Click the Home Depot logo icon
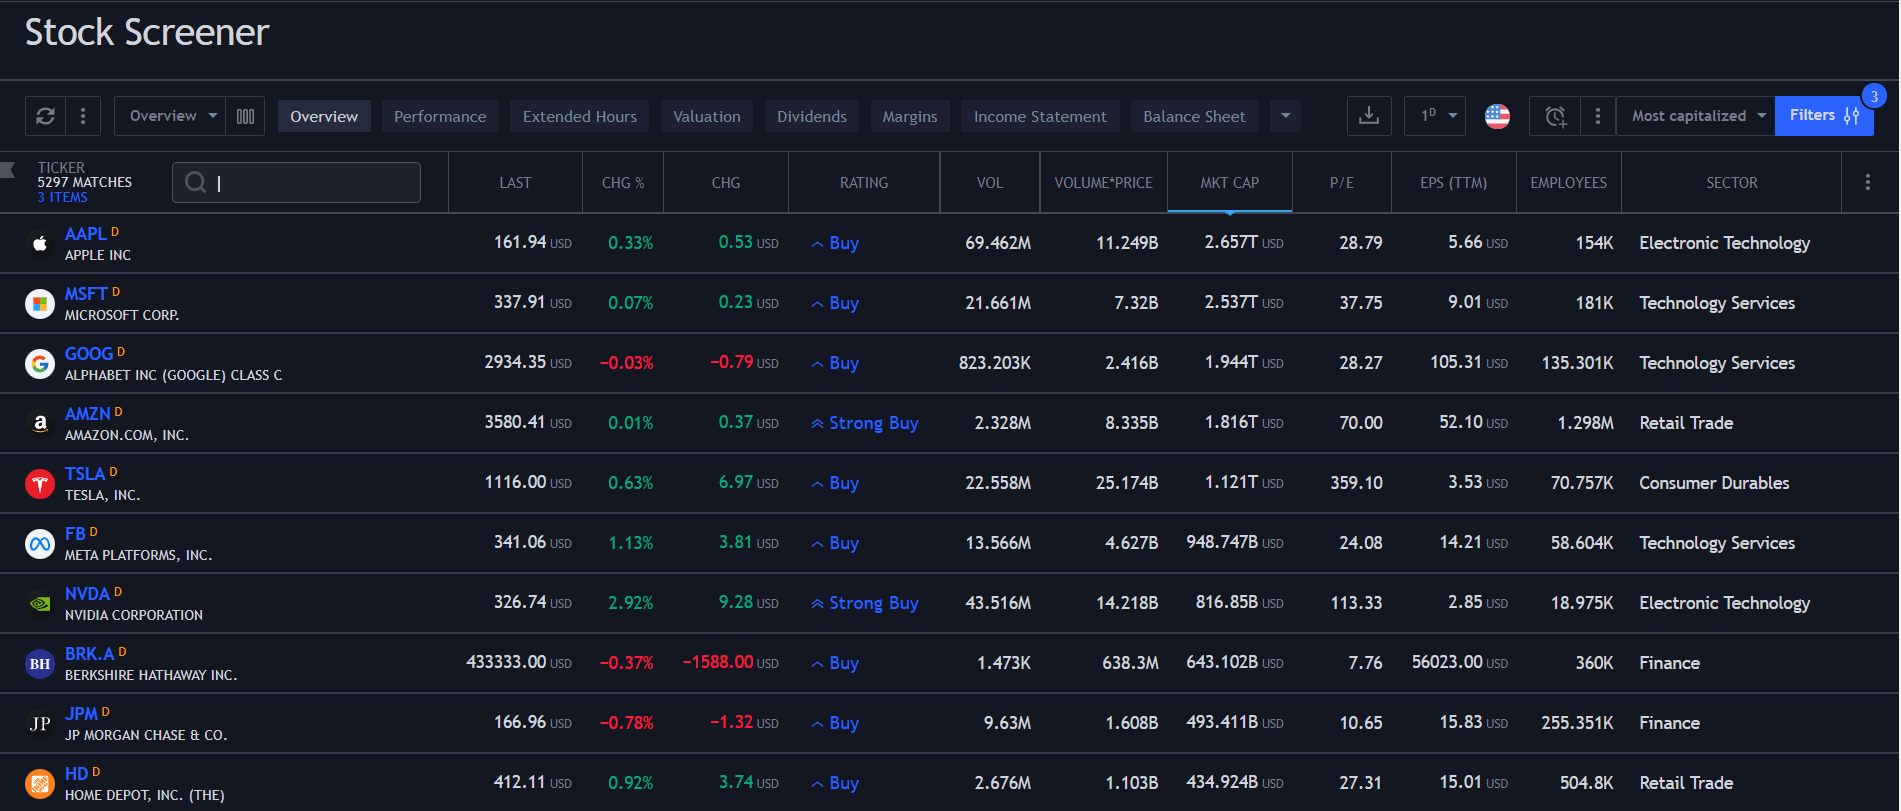 pyautogui.click(x=40, y=783)
